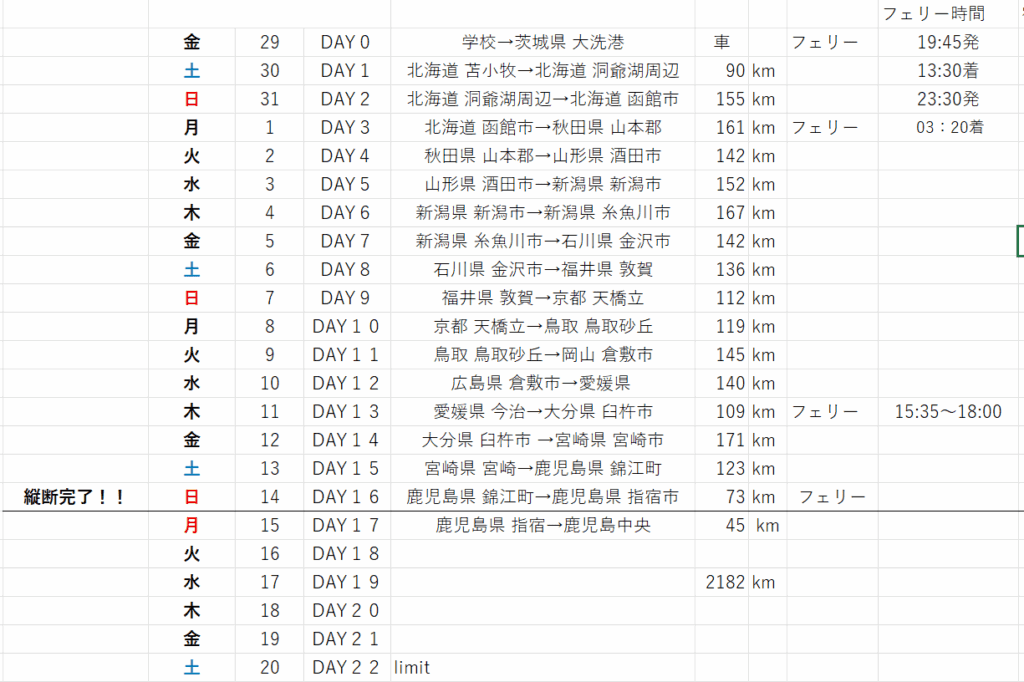Click the 北海道 苫小牧→北海道 洞爺湖周辺 cell

[x=543, y=71]
